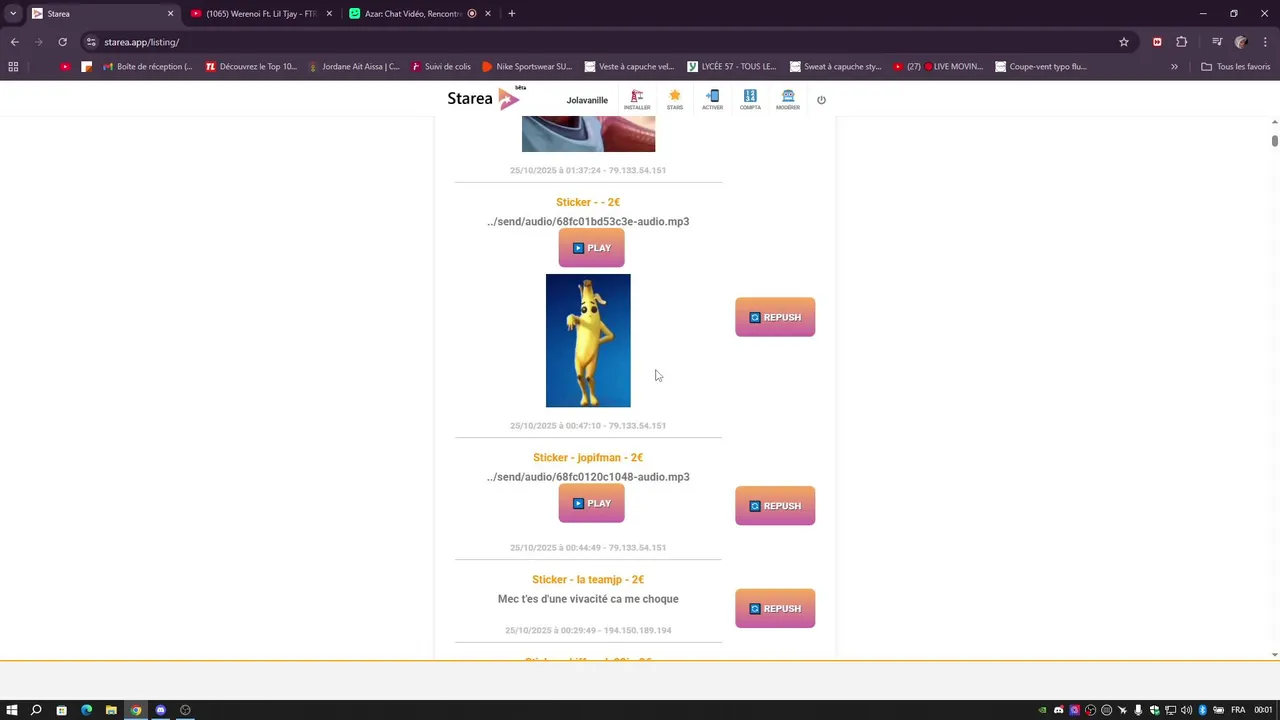
Task: Click the timestamp 25/10/2025 à 00:29:49
Action: point(550,631)
